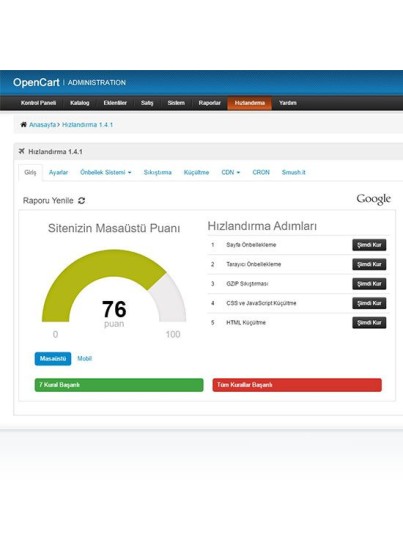This screenshot has height=550, width=403.
Task: Open the Smush.it tab
Action: [x=294, y=172]
